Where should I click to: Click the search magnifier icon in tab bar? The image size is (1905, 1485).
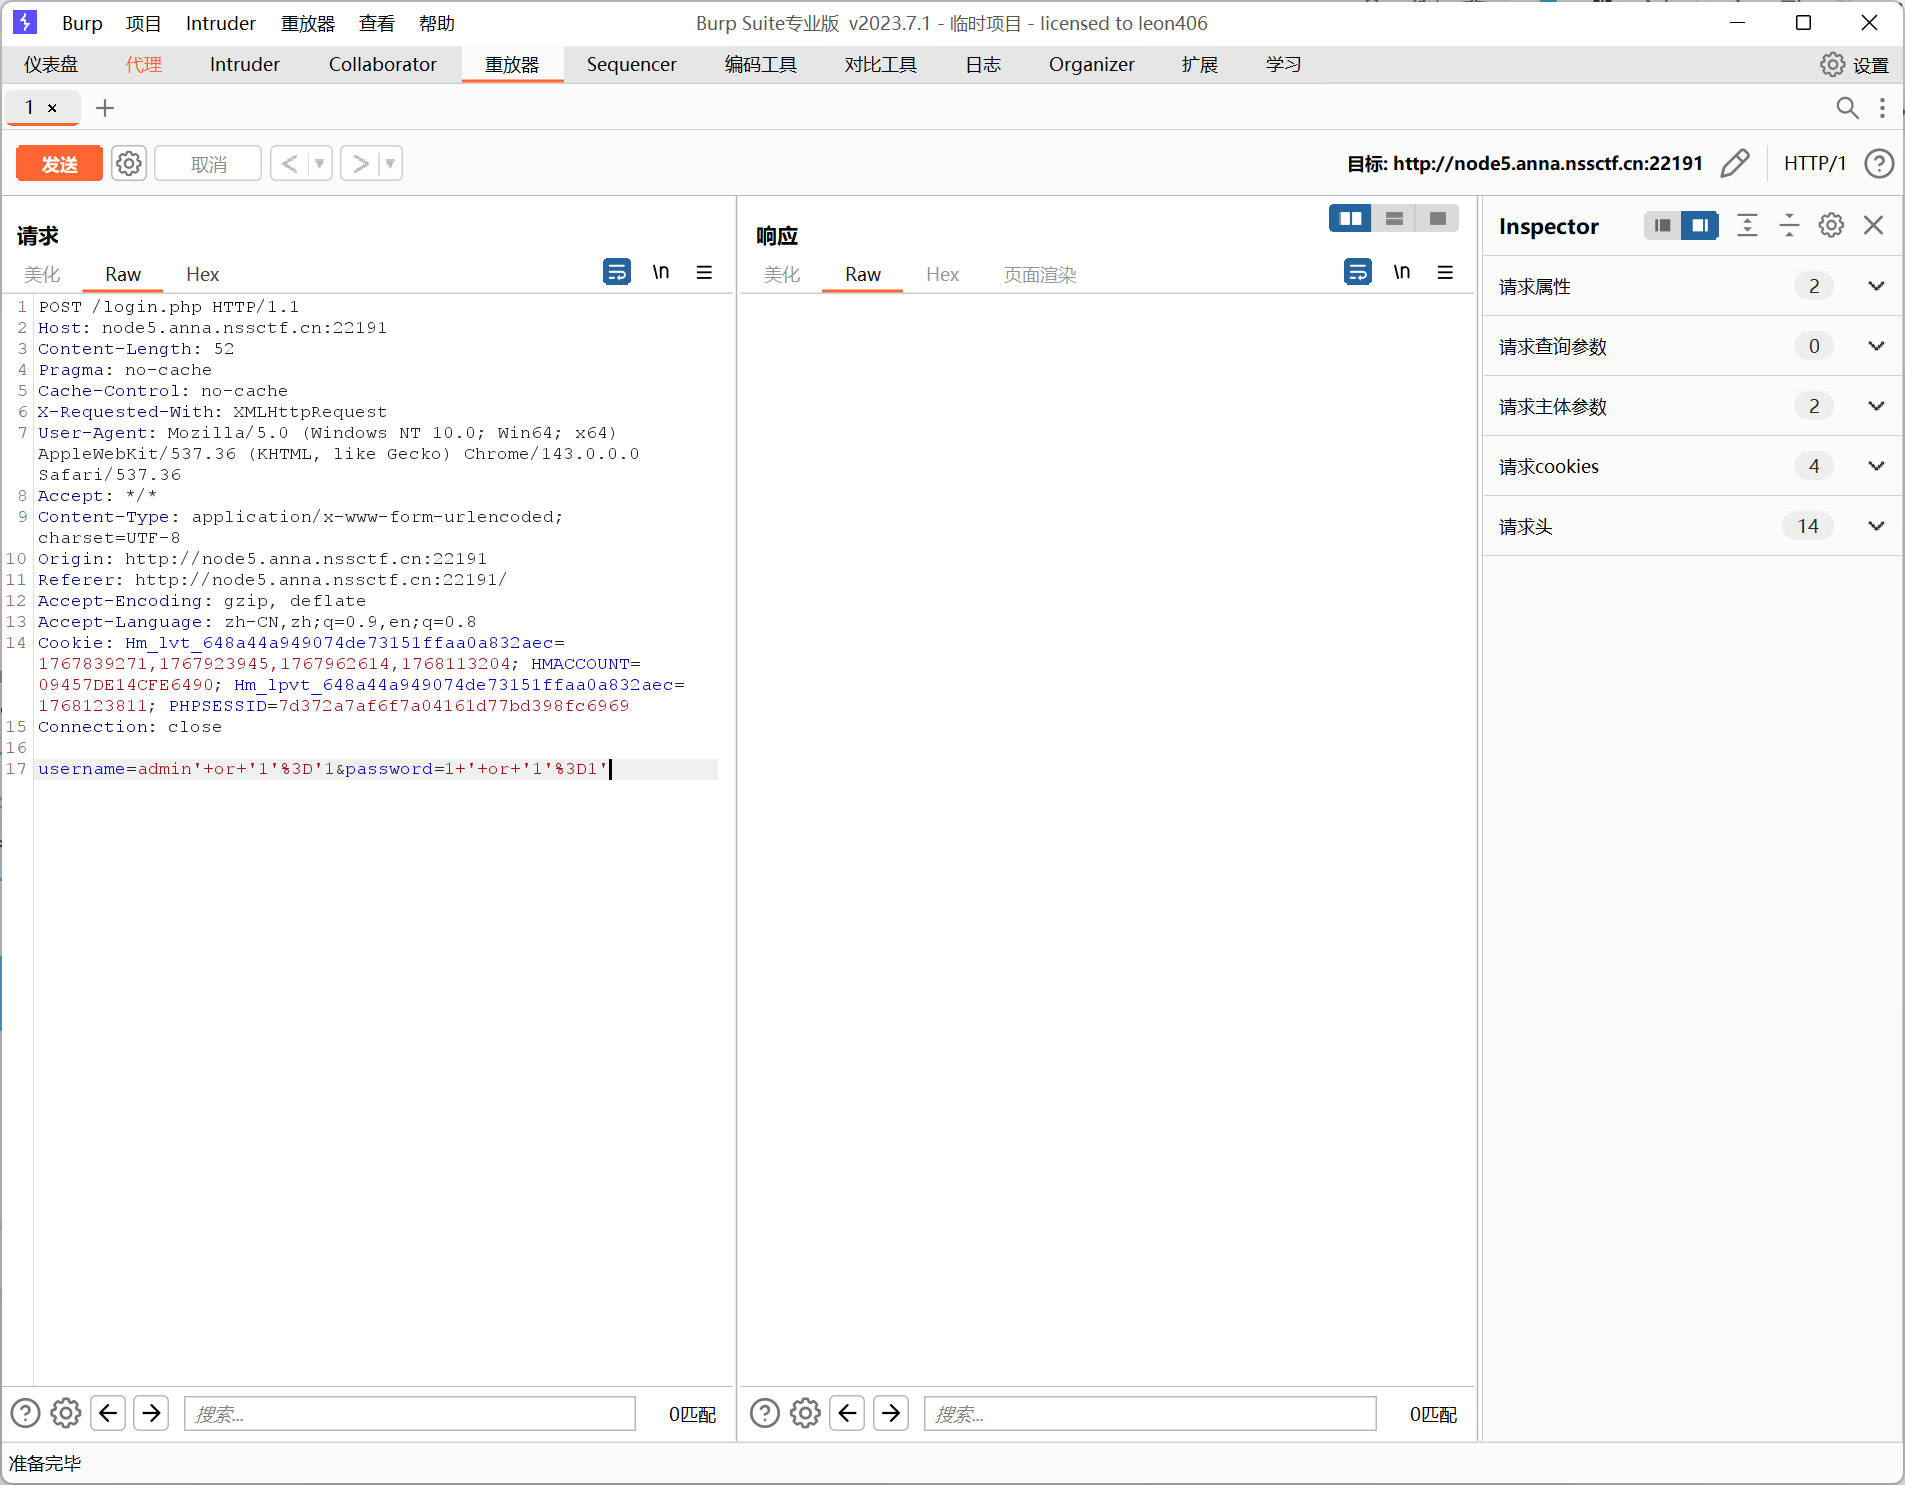pyautogui.click(x=1847, y=108)
